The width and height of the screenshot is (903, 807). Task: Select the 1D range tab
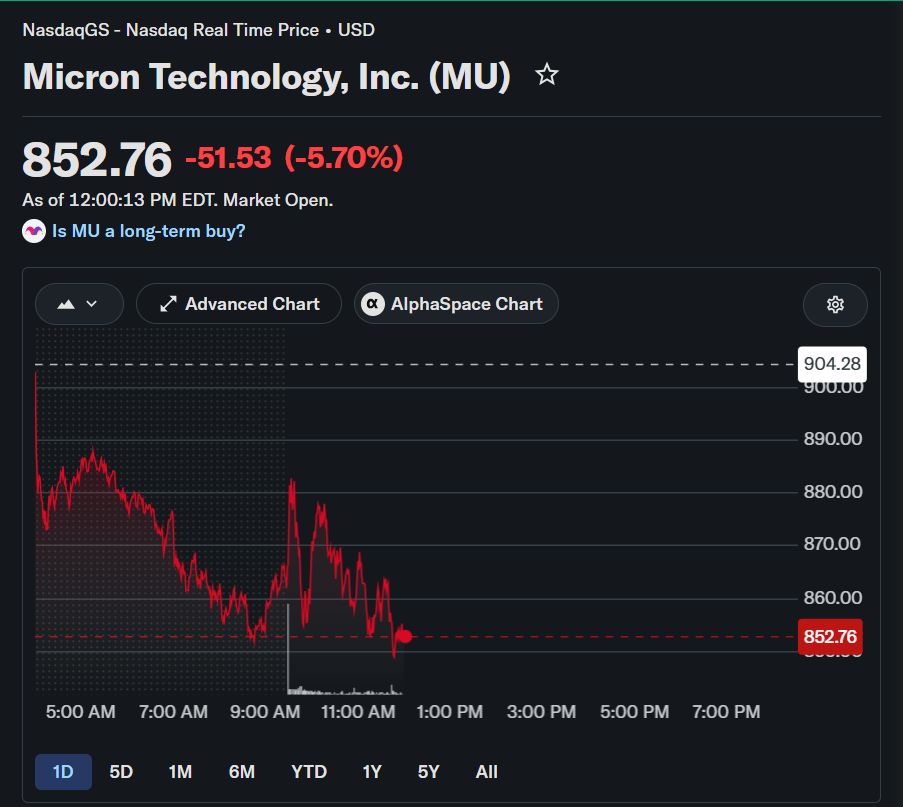tap(63, 772)
